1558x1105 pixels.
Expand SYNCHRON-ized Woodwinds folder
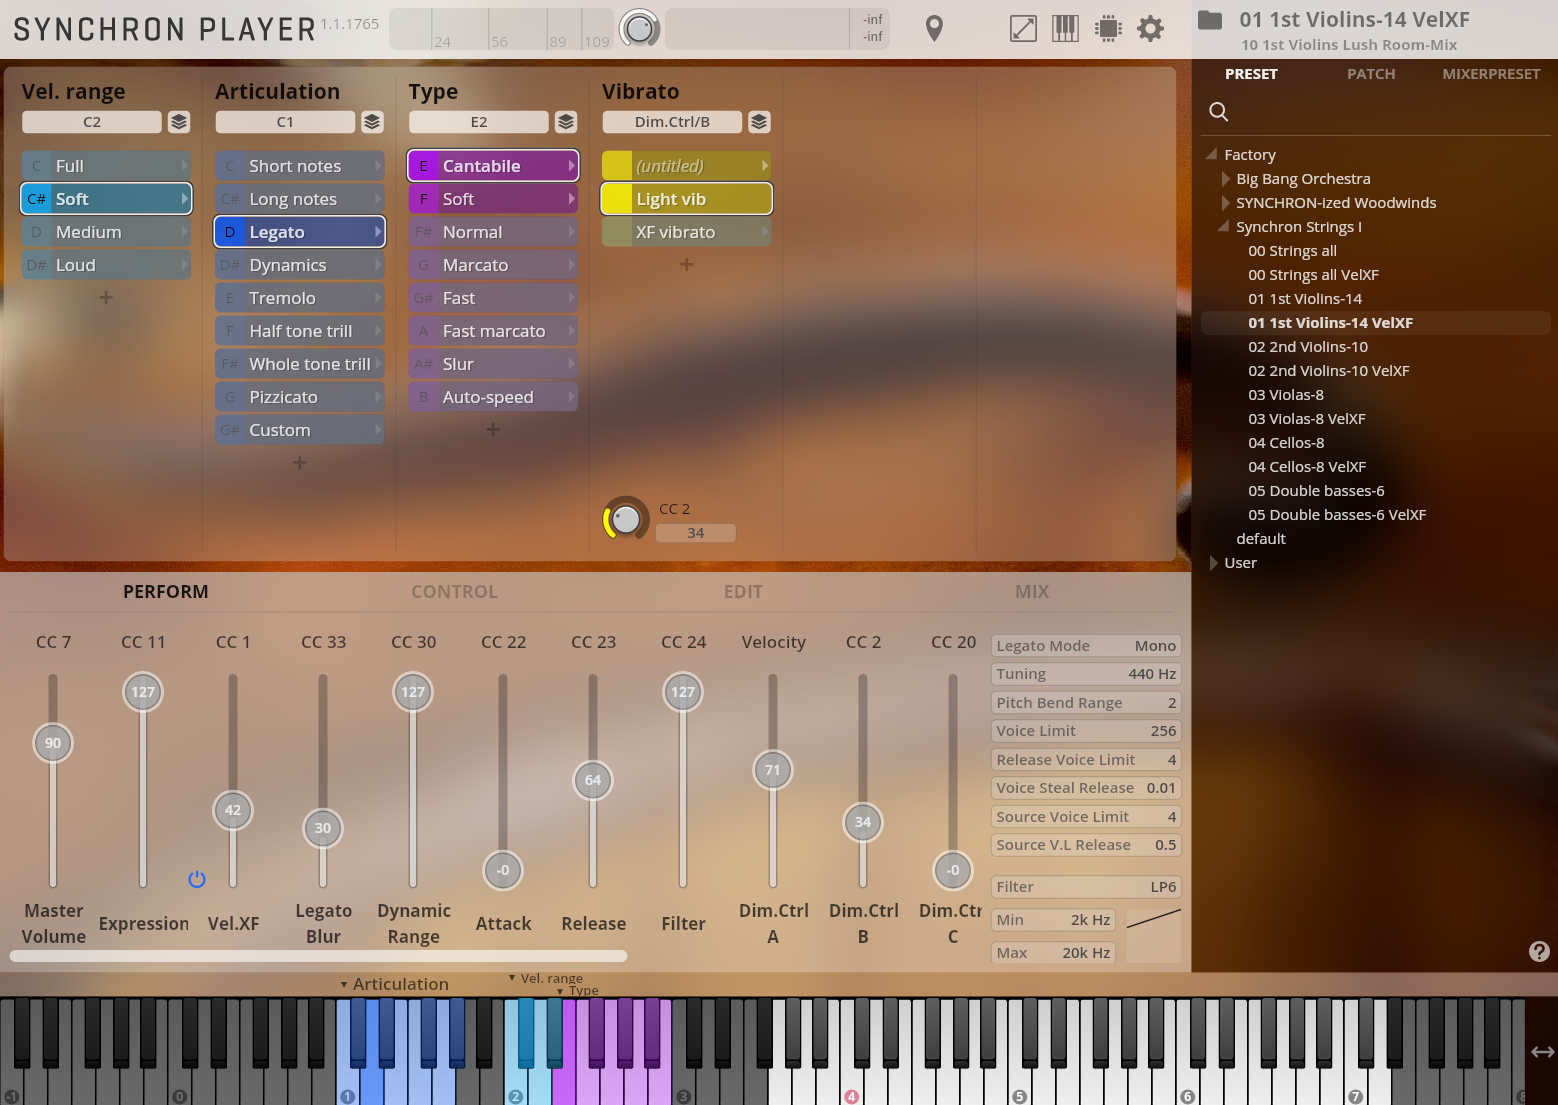[1225, 203]
